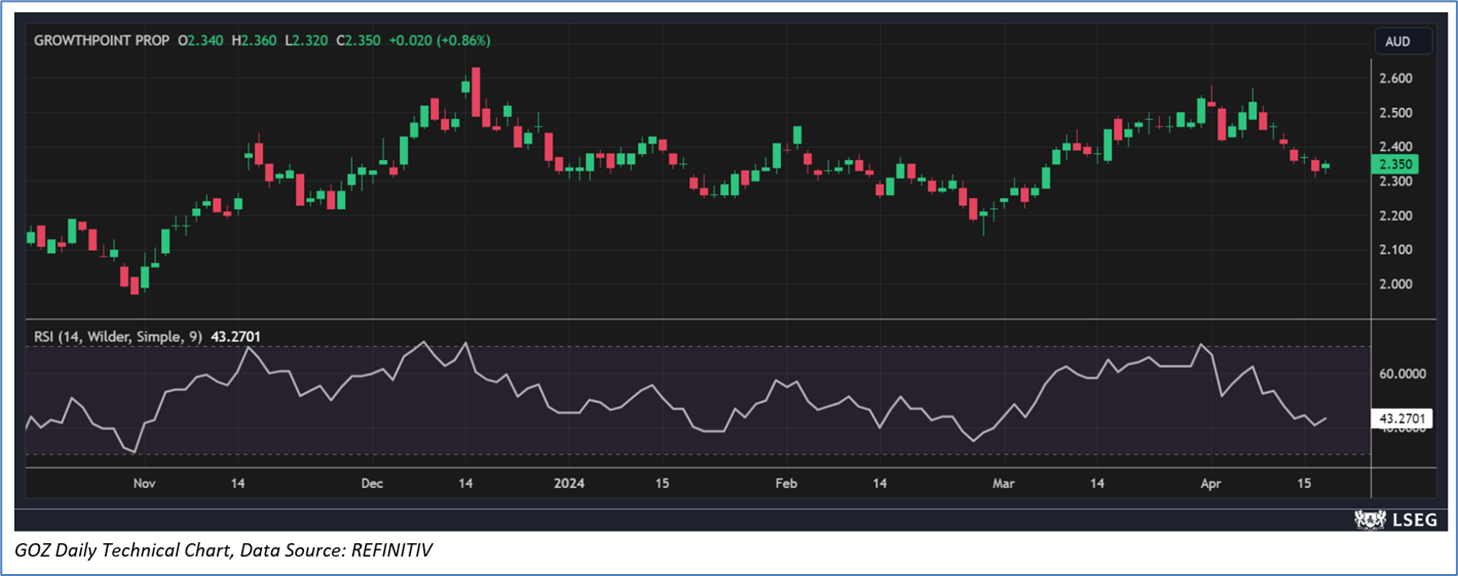Click the open price value O2.340
1458x576 pixels.
pos(201,41)
